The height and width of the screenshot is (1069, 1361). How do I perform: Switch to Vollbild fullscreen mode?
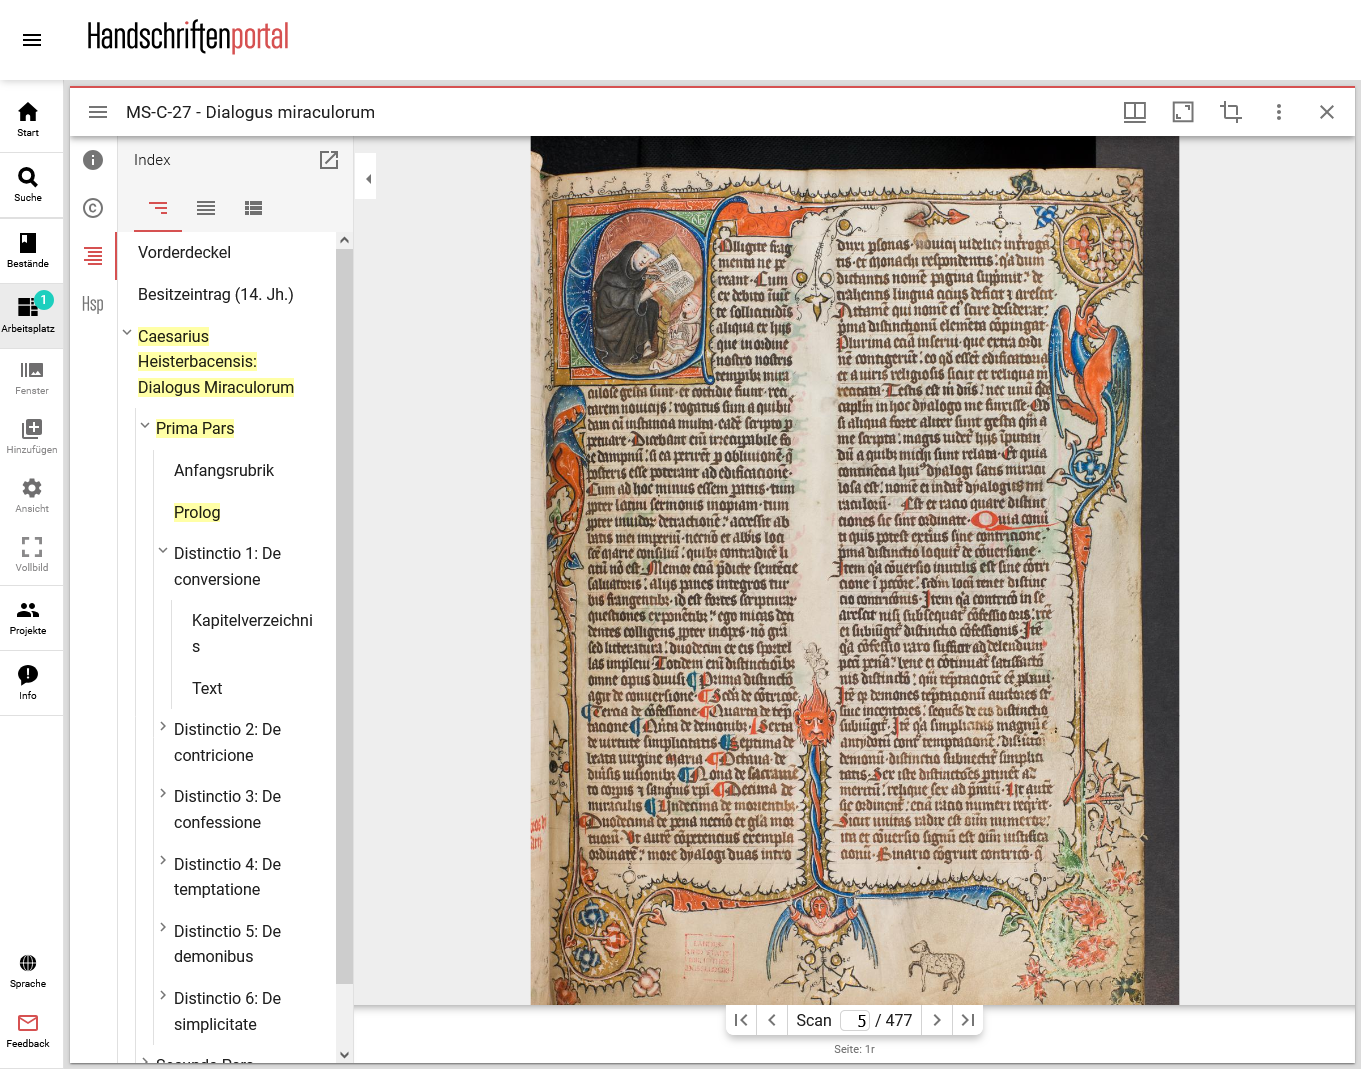pyautogui.click(x=32, y=555)
